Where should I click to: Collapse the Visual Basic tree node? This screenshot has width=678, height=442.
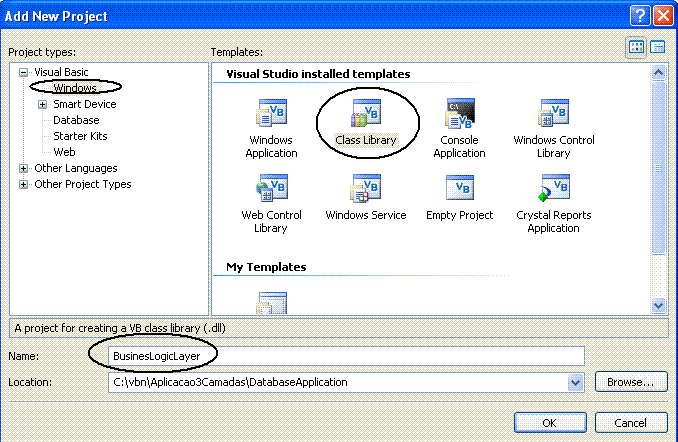23,73
